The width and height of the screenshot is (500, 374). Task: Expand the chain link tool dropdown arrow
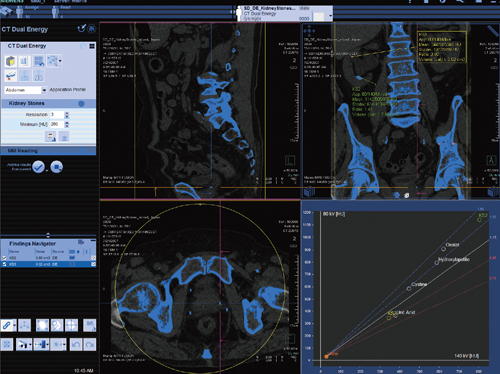tap(14, 325)
